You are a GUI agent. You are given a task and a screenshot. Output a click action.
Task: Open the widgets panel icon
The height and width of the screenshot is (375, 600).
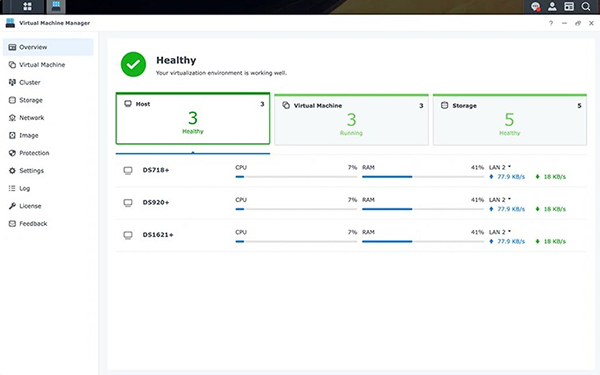pos(569,7)
